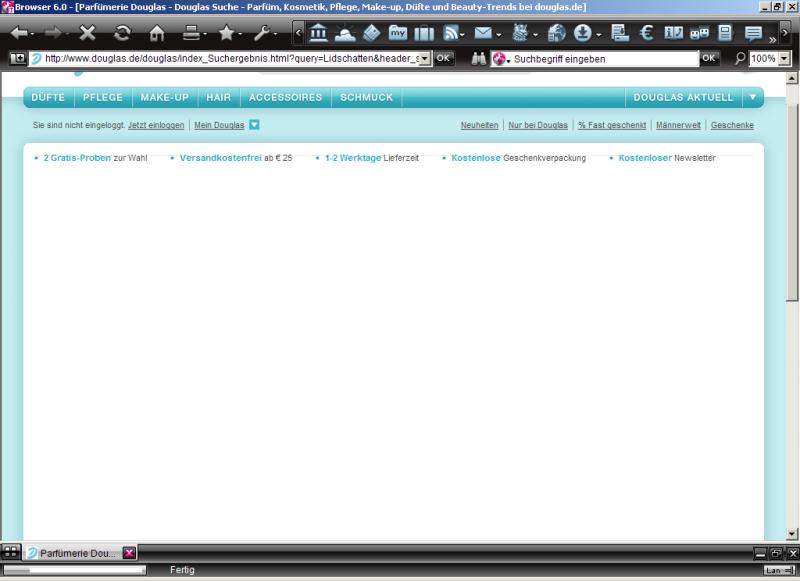This screenshot has height=581, width=800.
Task: Go back with the Back arrow
Action: pos(19,34)
